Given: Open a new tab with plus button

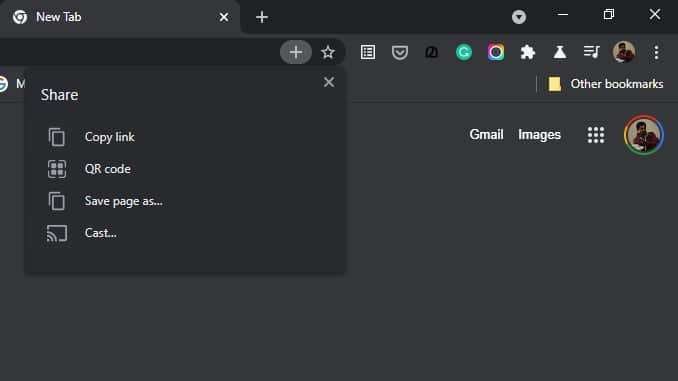Looking at the screenshot, I should (262, 17).
